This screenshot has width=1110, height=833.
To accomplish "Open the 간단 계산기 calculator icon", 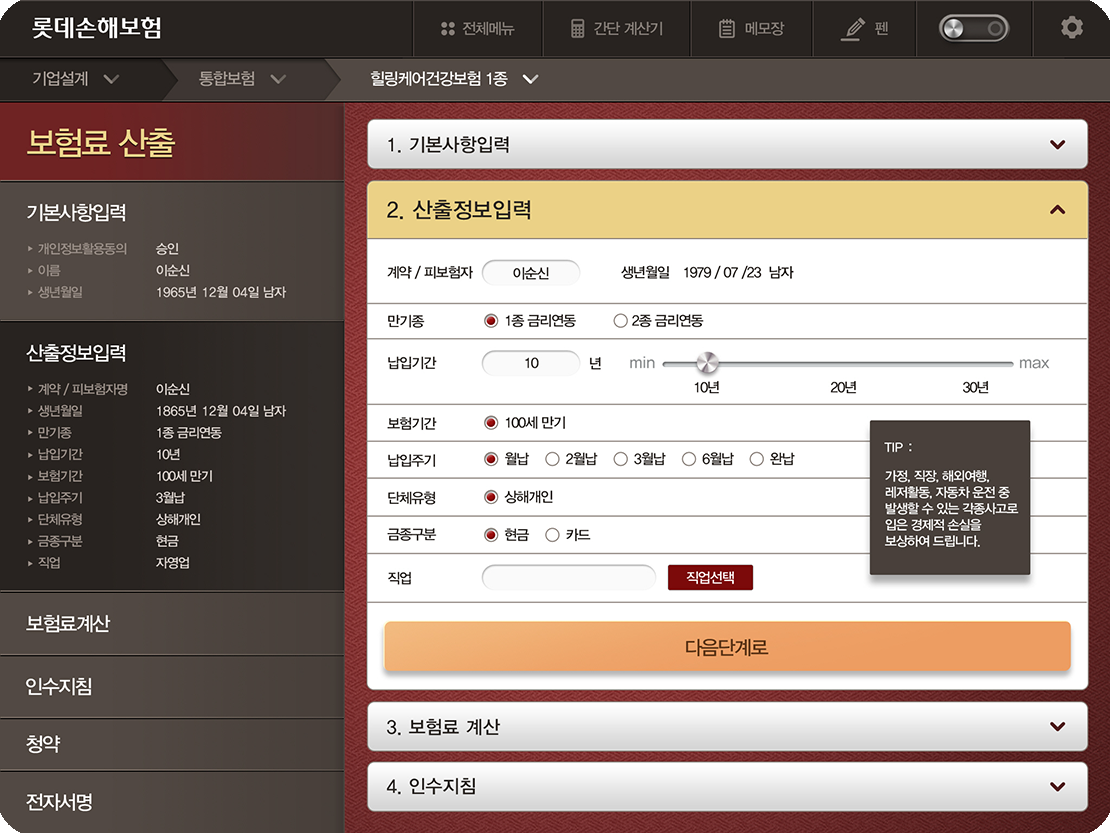I will 578,29.
